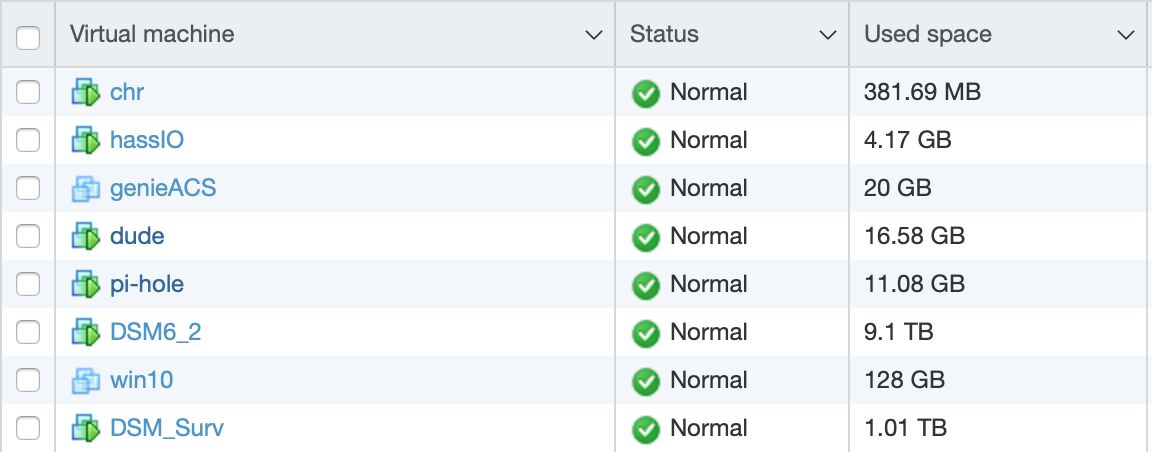Viewport: 1152px width, 452px height.
Task: Open the Virtual machine column dropdown arrow
Action: [x=593, y=35]
